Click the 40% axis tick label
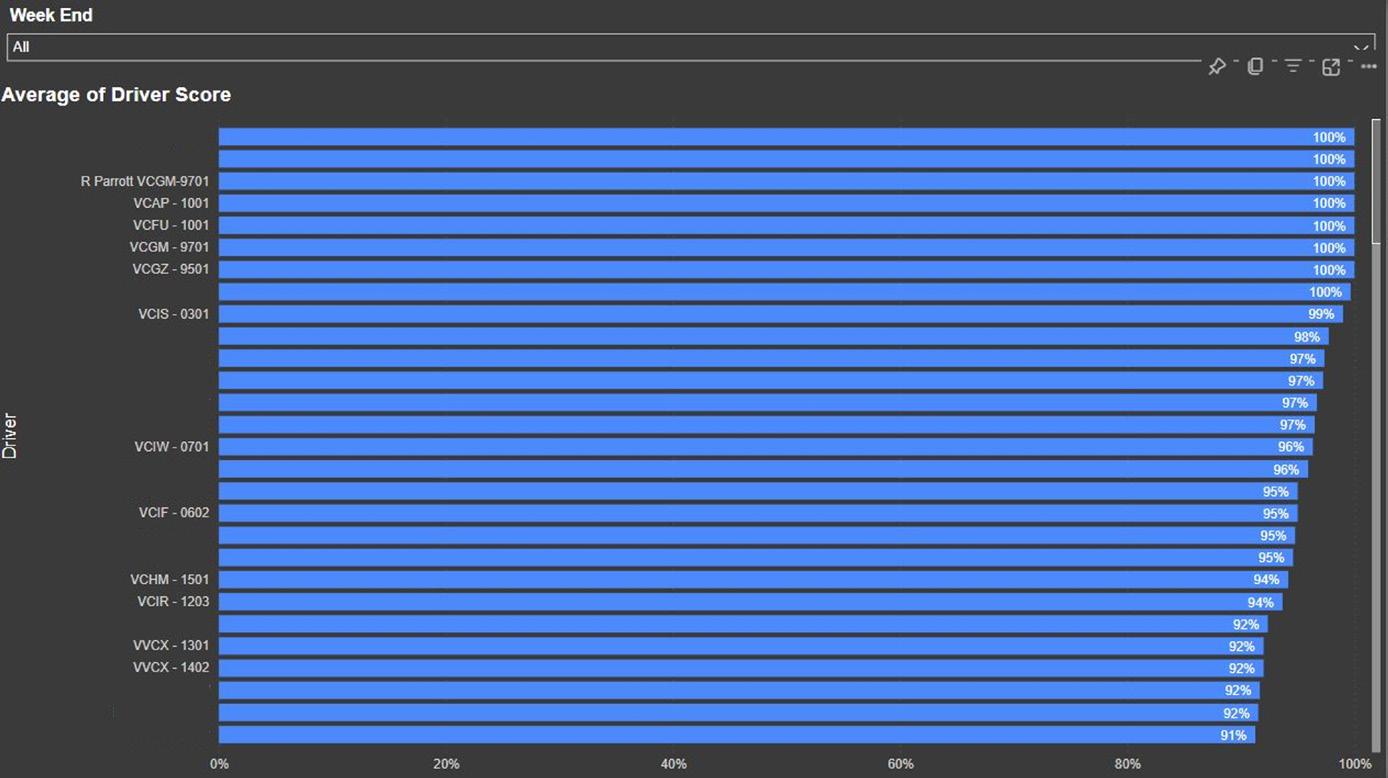 pos(673,764)
